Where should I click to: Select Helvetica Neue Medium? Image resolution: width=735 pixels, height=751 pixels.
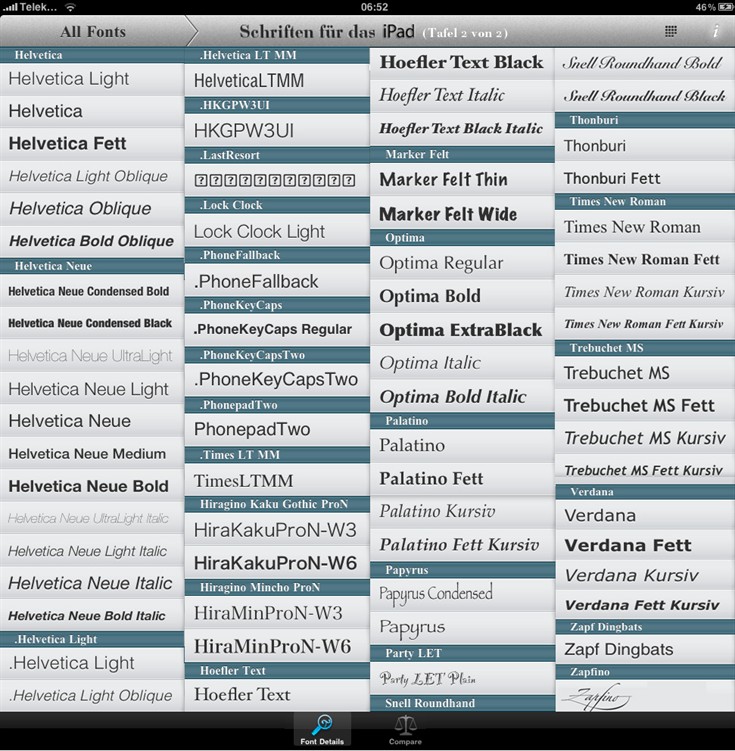tap(92, 454)
